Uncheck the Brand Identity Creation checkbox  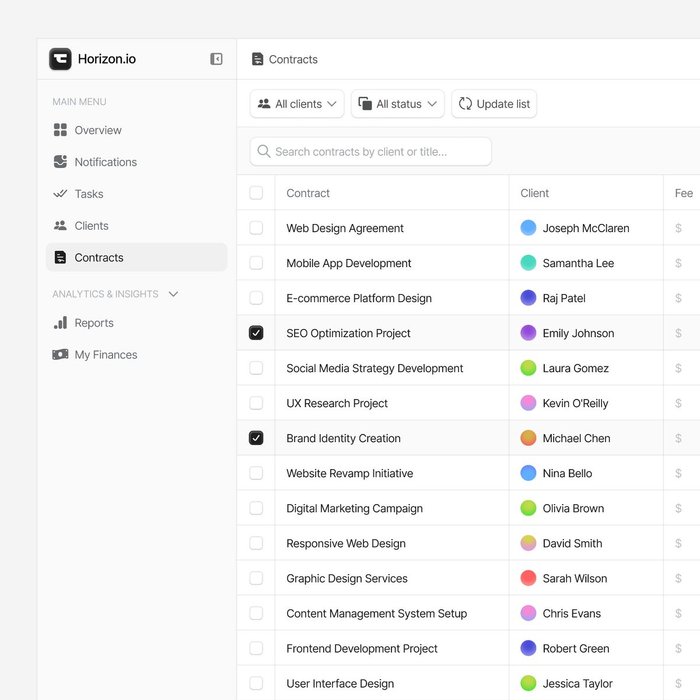(x=256, y=438)
